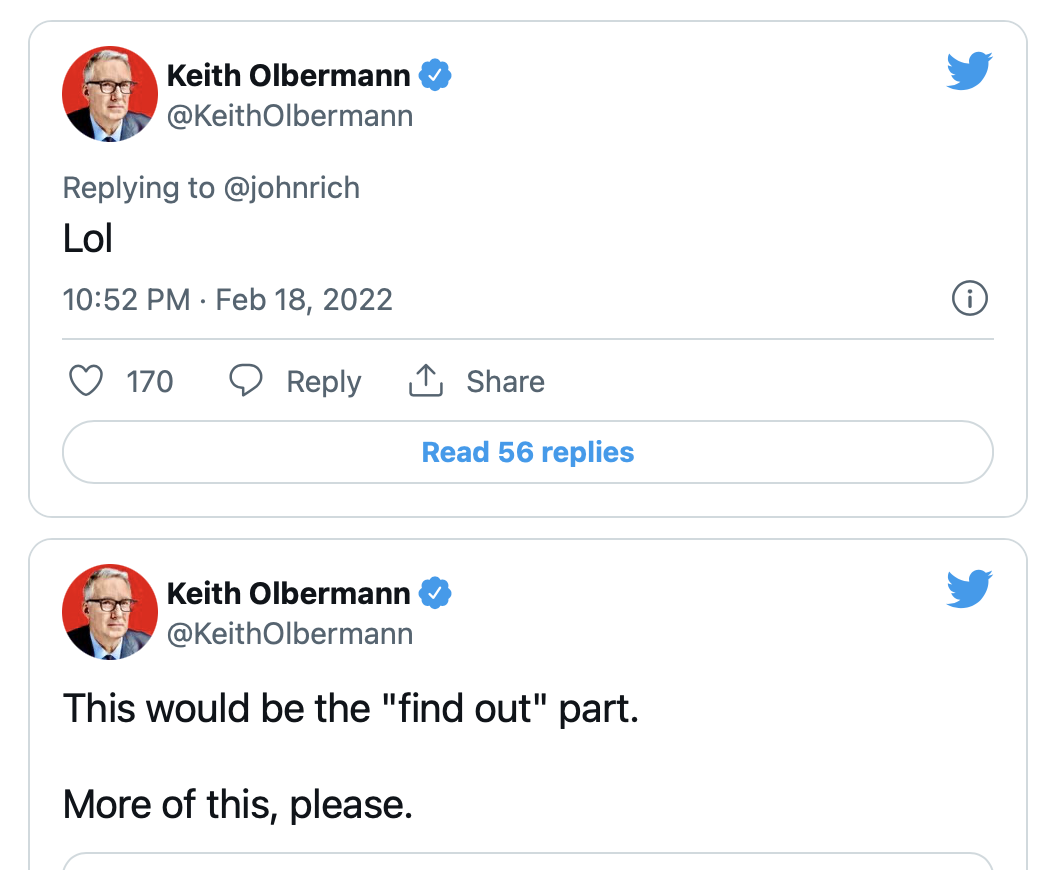This screenshot has width=1058, height=870.
Task: Open the @KeithOlbermann handle in the Lol tweet
Action: [290, 116]
